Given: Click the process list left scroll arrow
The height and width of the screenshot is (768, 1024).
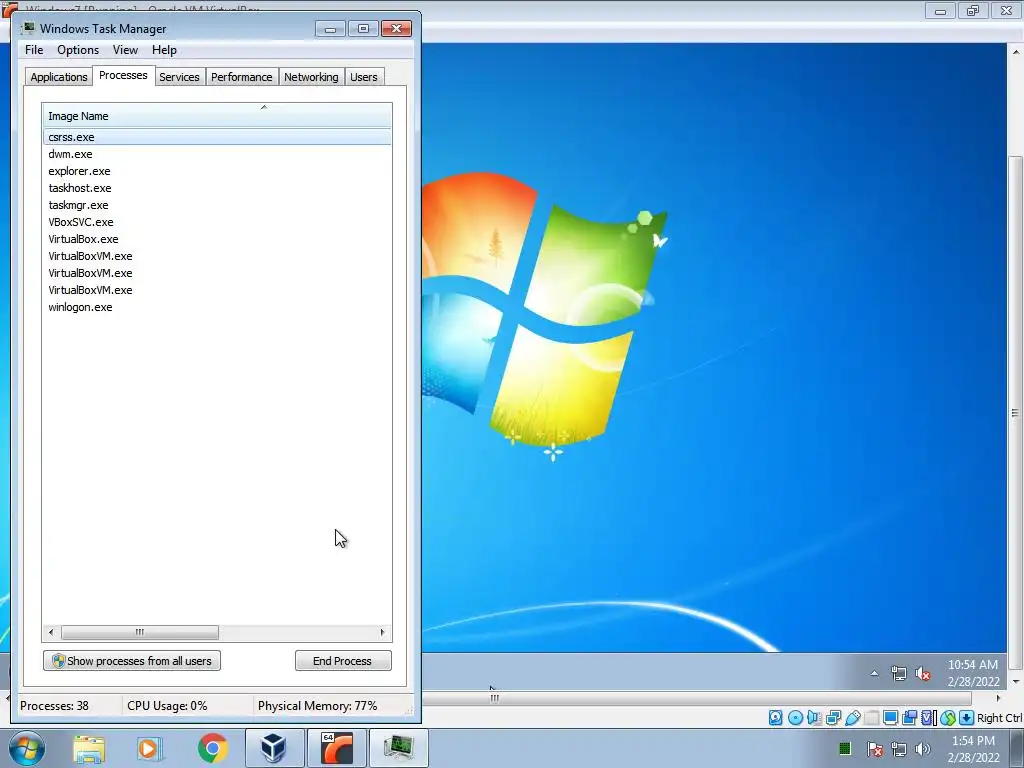Looking at the screenshot, I should click(x=51, y=632).
